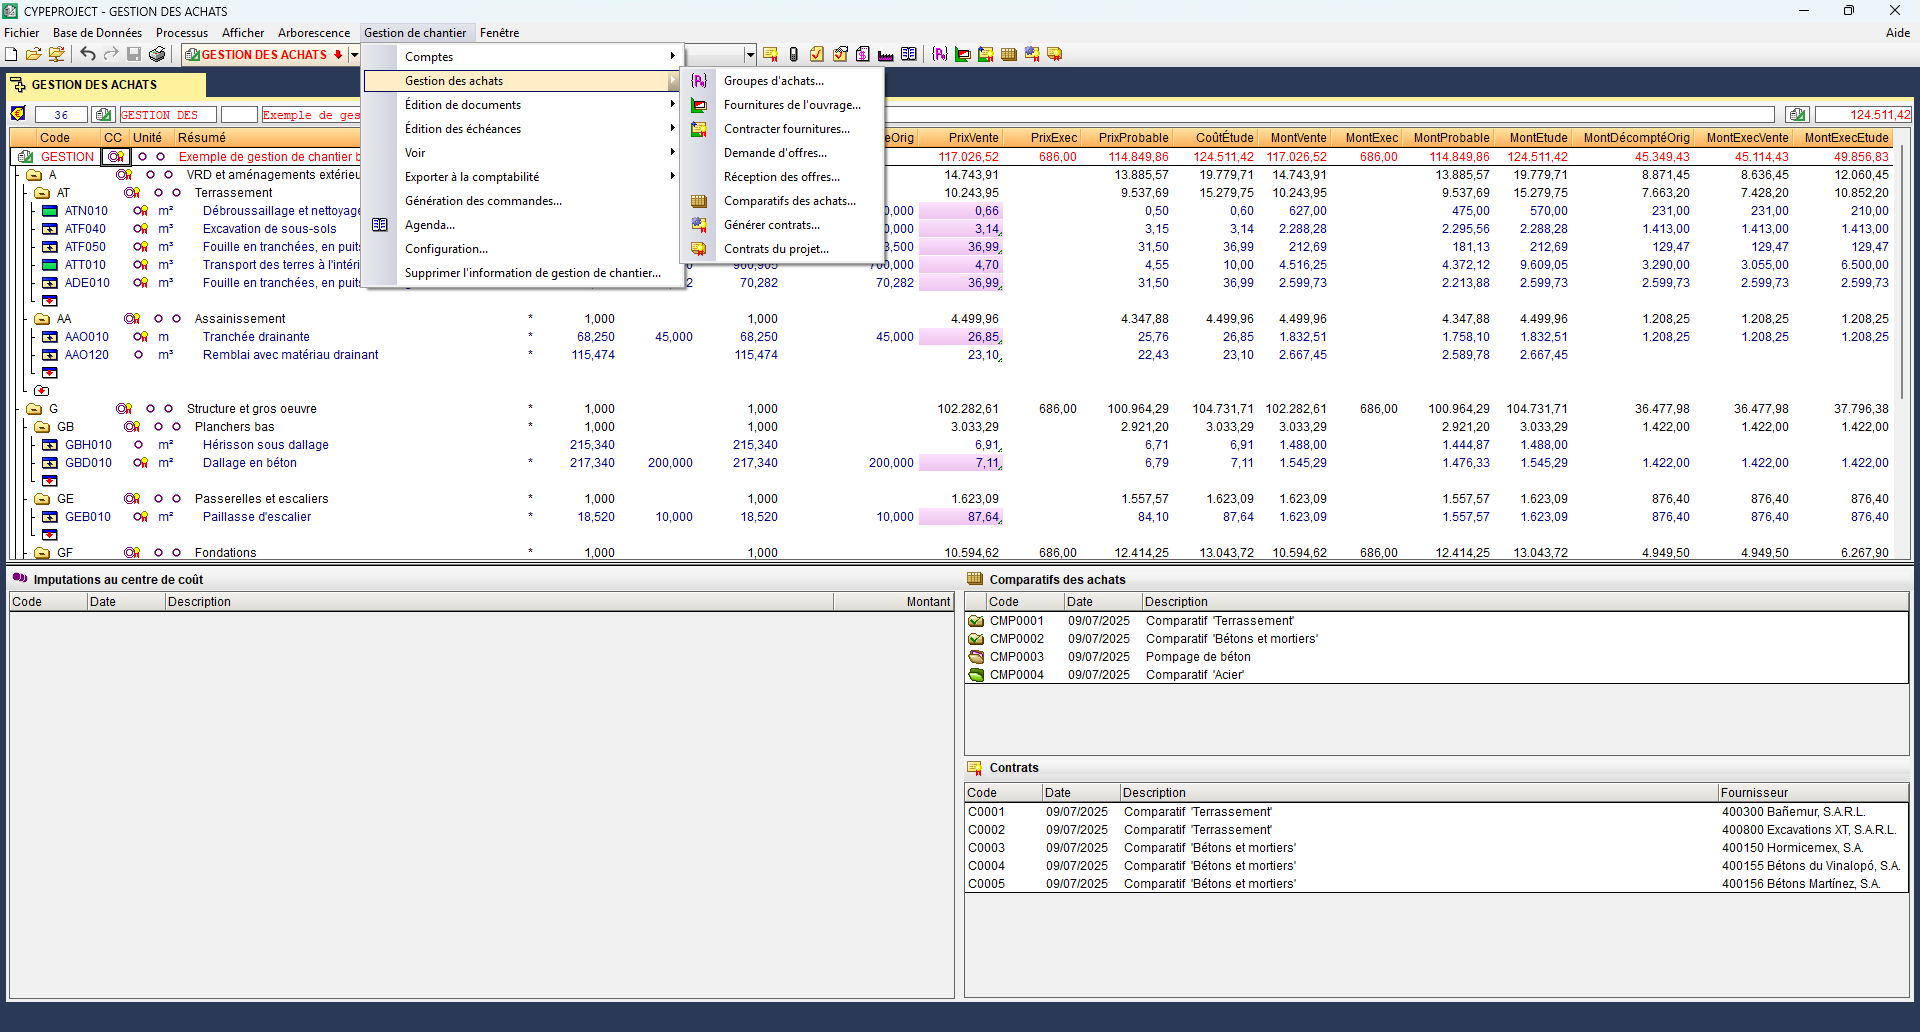The height and width of the screenshot is (1032, 1920).
Task: Click the PrixVente column header
Action: coord(972,138)
